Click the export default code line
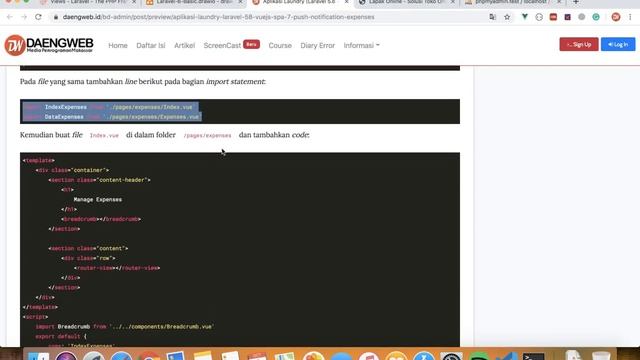640x360 pixels. coord(61,337)
